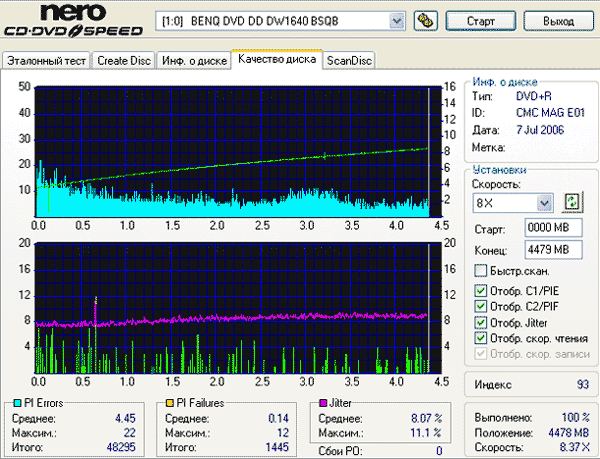
Task: Click the PI Errors average 4.45
Action: tap(126, 418)
